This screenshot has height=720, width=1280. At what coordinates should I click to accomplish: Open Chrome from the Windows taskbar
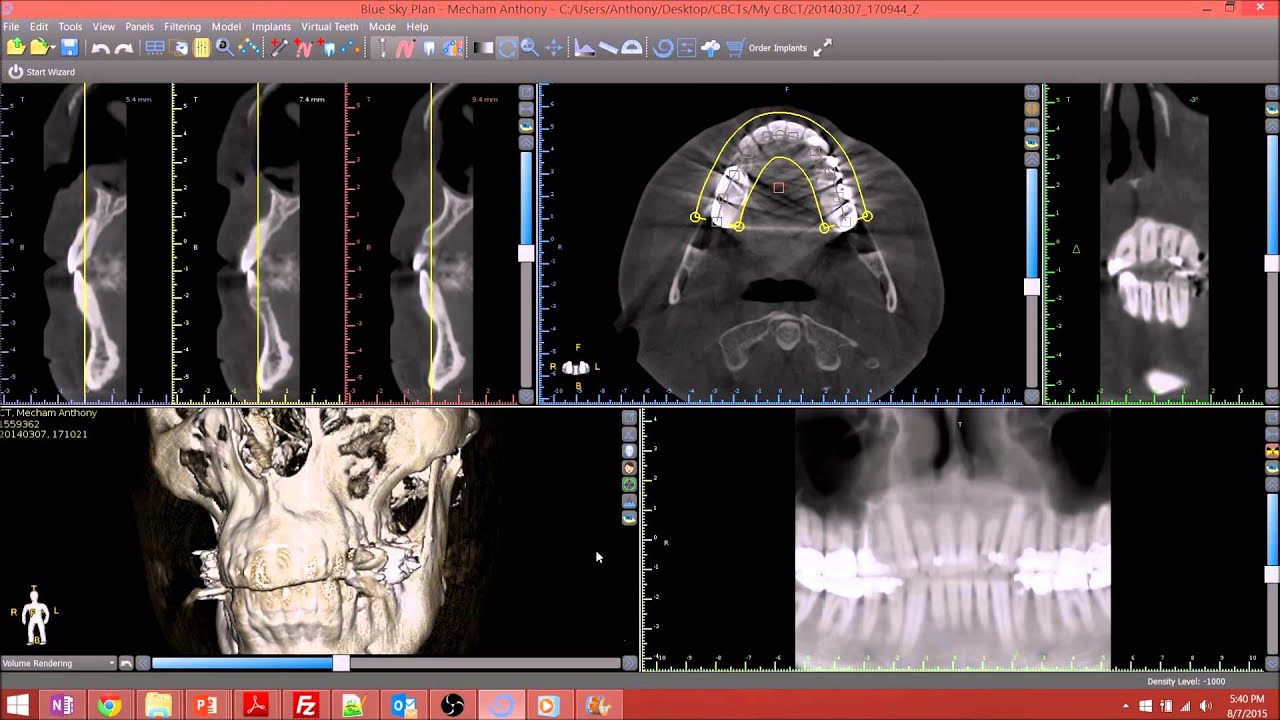(109, 706)
